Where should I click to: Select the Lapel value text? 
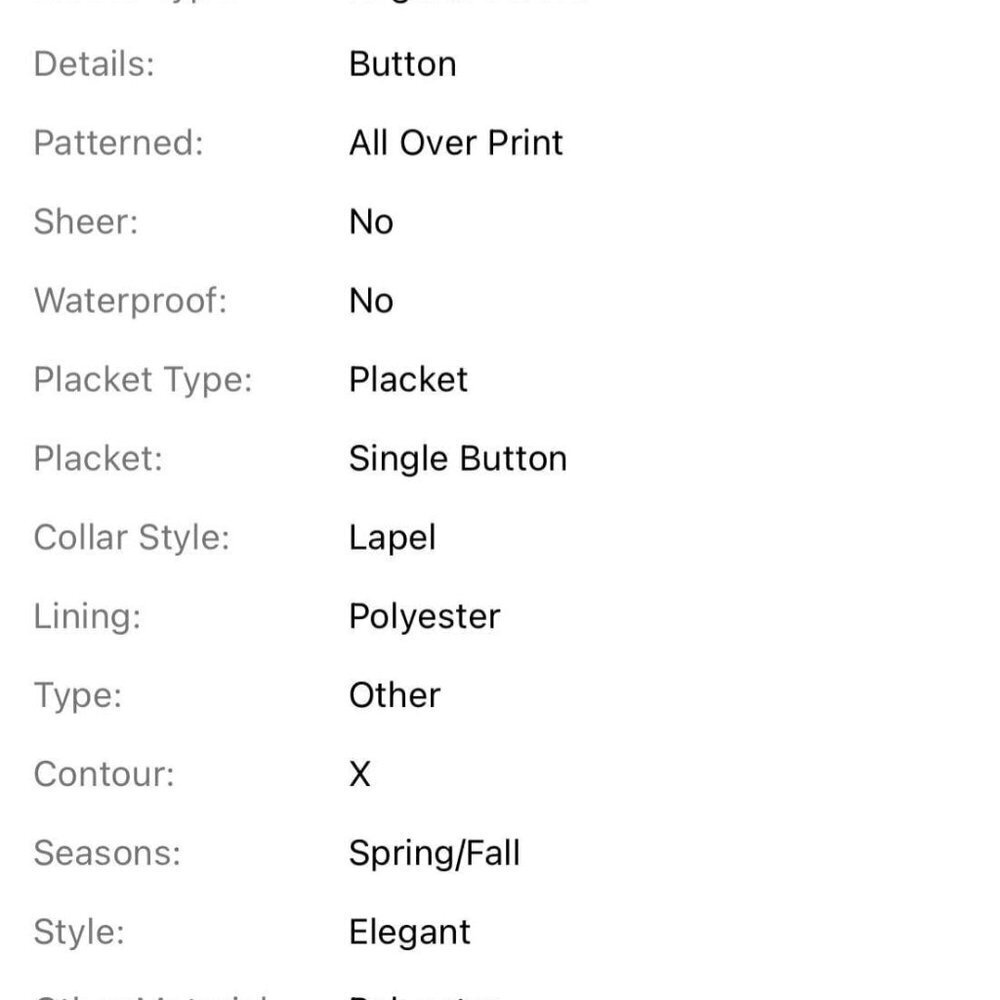pyautogui.click(x=392, y=538)
